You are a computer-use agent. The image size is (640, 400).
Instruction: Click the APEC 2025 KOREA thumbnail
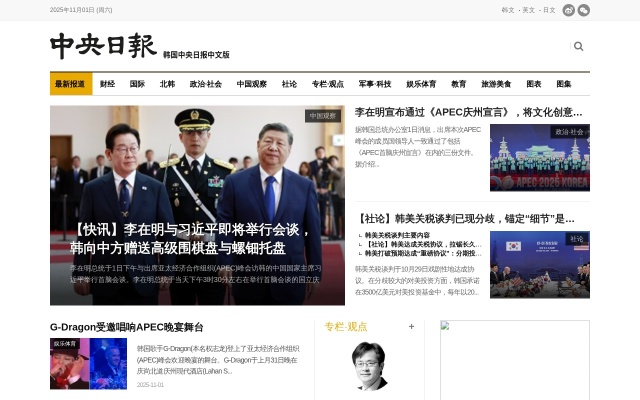[540, 158]
